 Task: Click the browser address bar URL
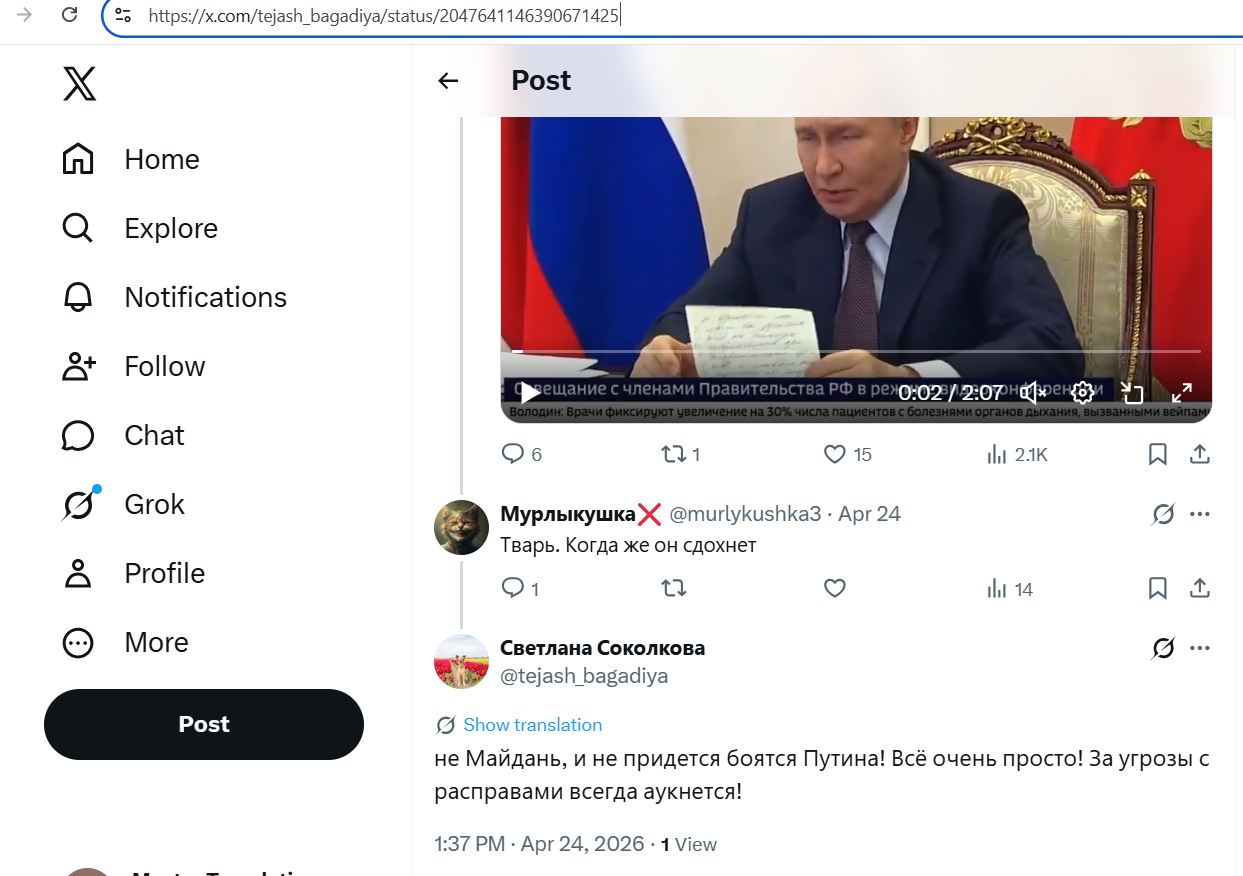[x=384, y=15]
